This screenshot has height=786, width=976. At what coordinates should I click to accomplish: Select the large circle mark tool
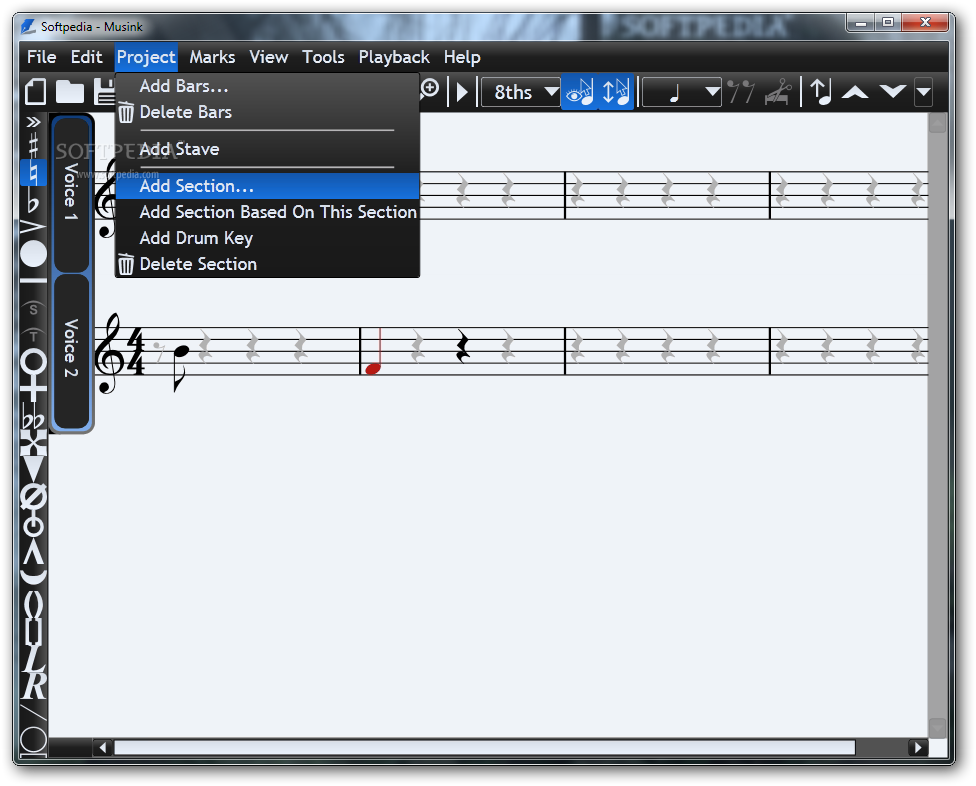(33, 740)
